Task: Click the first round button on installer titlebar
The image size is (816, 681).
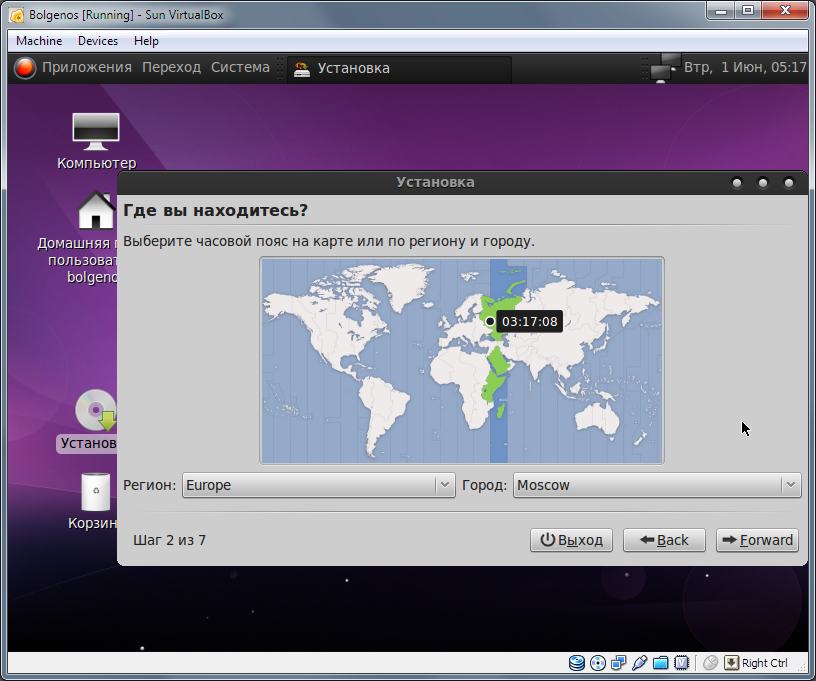Action: click(737, 183)
